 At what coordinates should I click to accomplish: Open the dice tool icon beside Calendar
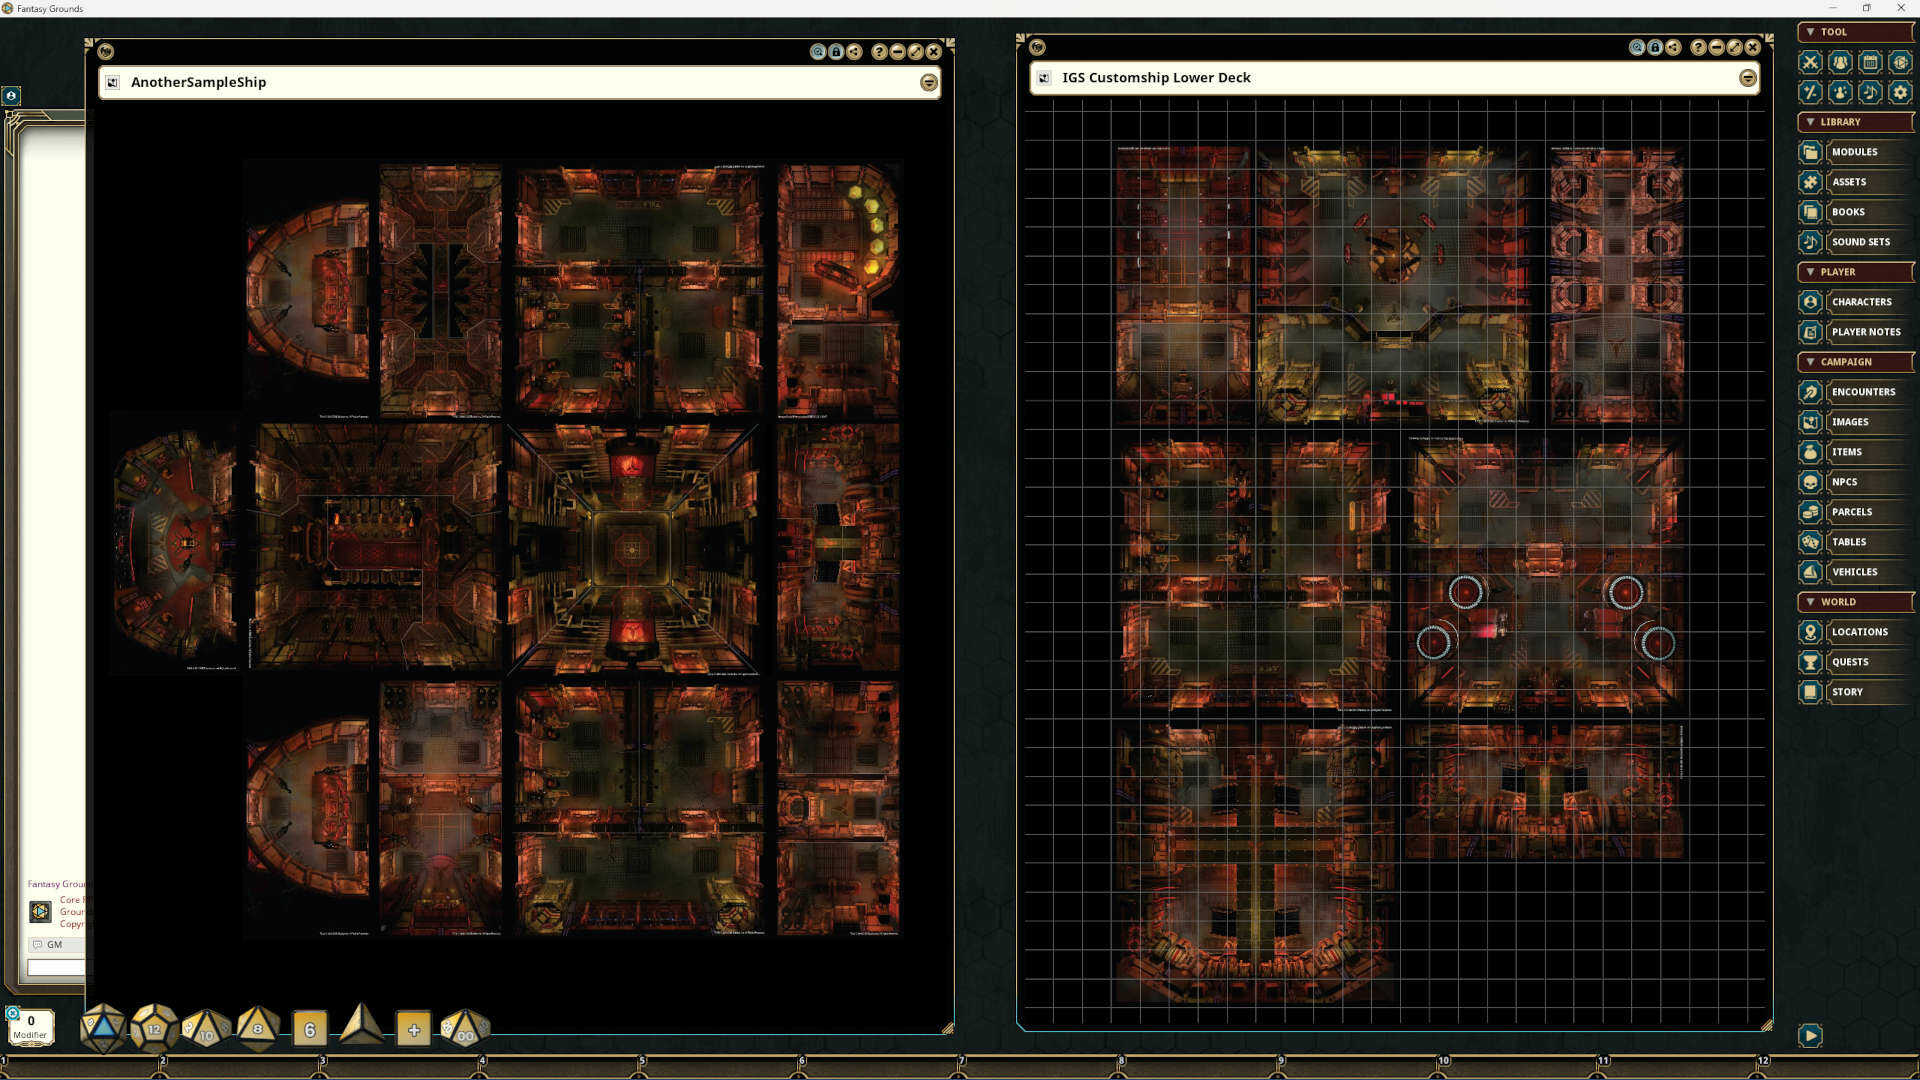(1900, 62)
